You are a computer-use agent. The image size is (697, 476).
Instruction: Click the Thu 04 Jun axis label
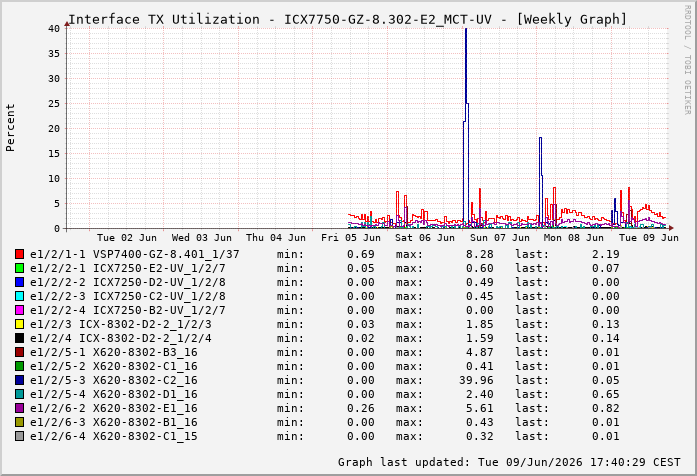tap(276, 238)
